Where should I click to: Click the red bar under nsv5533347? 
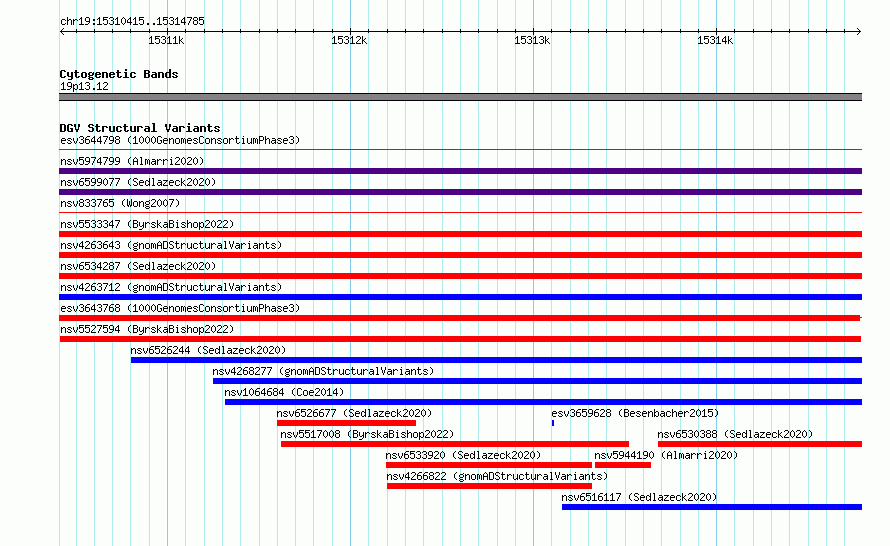point(460,234)
